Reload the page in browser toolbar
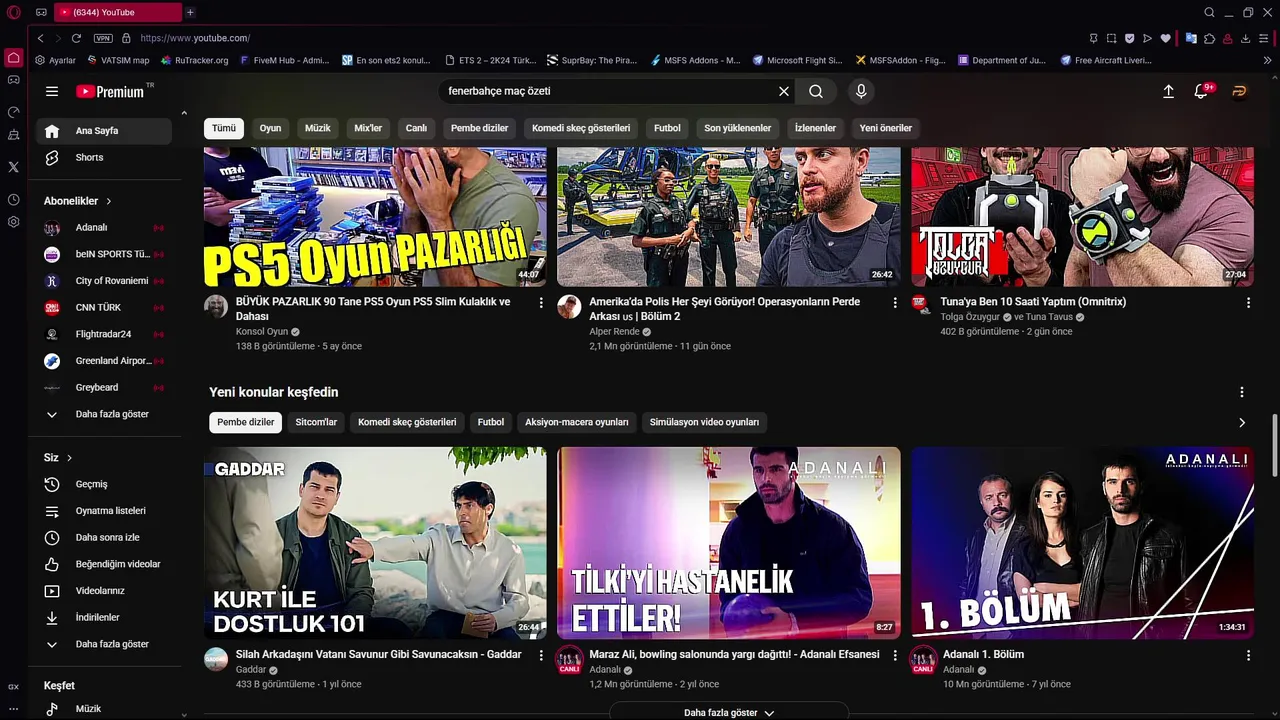 [x=76, y=38]
